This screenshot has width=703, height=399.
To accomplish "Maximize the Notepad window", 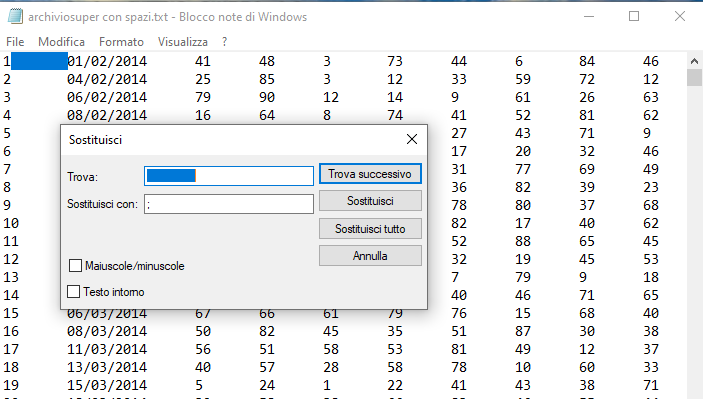I will (x=634, y=17).
